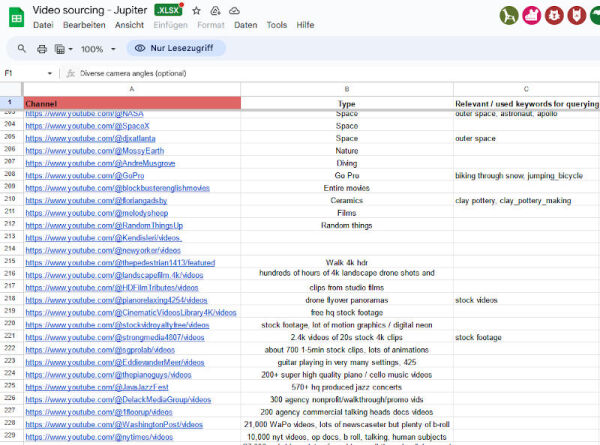Star the Video sourcing - Jupiter document

pyautogui.click(x=196, y=11)
